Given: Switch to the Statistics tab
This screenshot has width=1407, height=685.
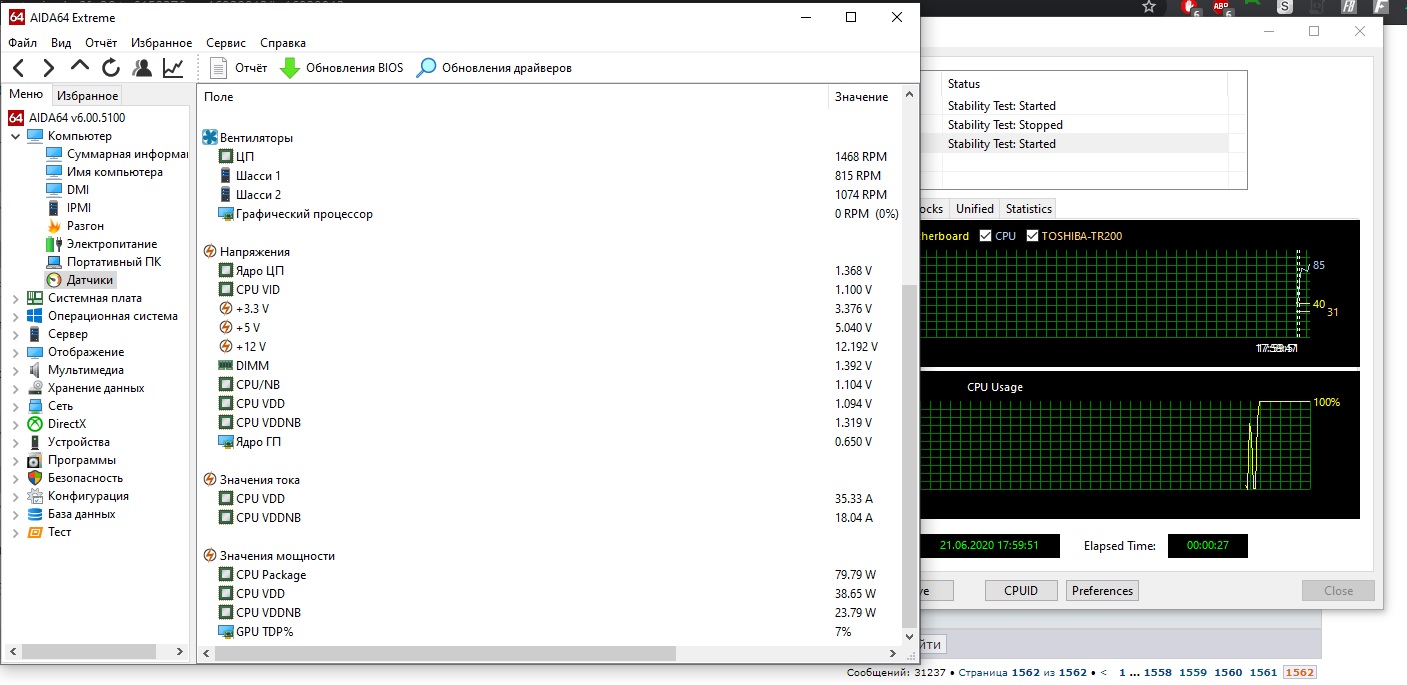Looking at the screenshot, I should (1028, 209).
